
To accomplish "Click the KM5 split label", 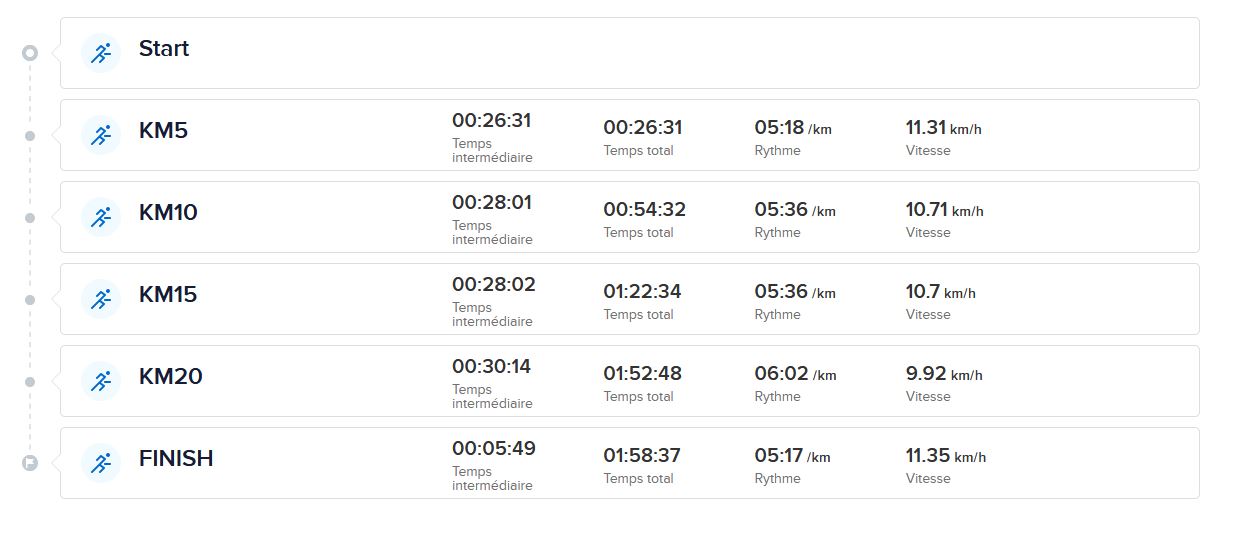I will pos(163,131).
